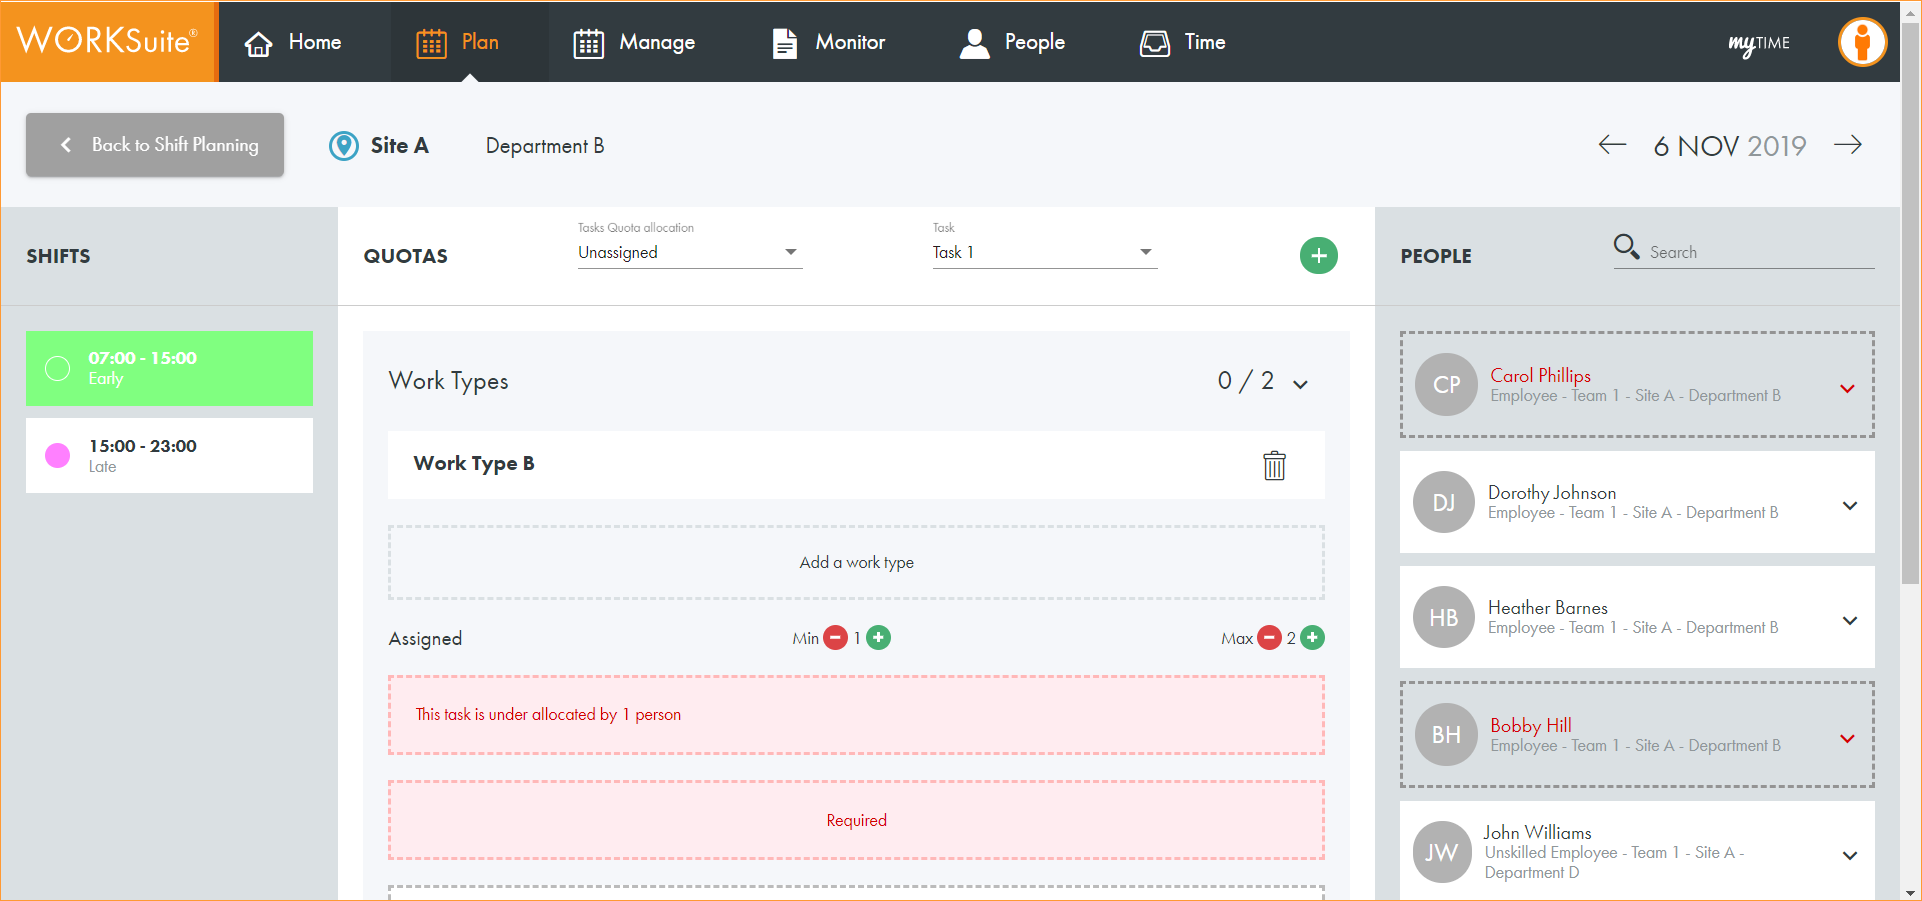Image resolution: width=1922 pixels, height=901 pixels.
Task: Click the myTIME logo
Action: point(1759,43)
